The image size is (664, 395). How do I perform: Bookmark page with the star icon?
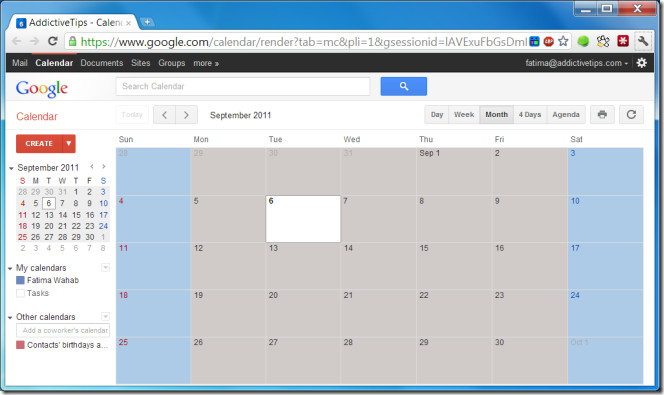click(x=563, y=41)
